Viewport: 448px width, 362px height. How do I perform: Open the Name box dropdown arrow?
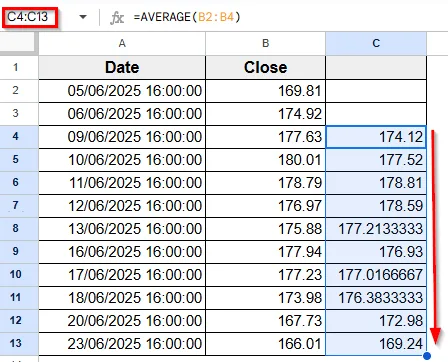coord(83,17)
